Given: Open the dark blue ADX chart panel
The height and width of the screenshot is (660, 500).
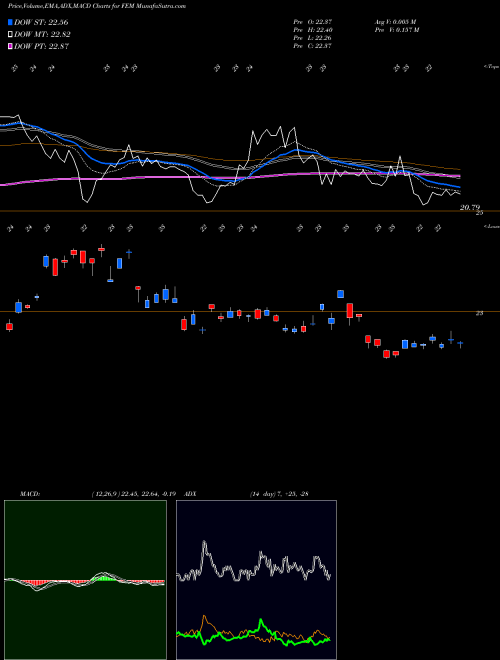Looking at the screenshot, I should pyautogui.click(x=256, y=580).
